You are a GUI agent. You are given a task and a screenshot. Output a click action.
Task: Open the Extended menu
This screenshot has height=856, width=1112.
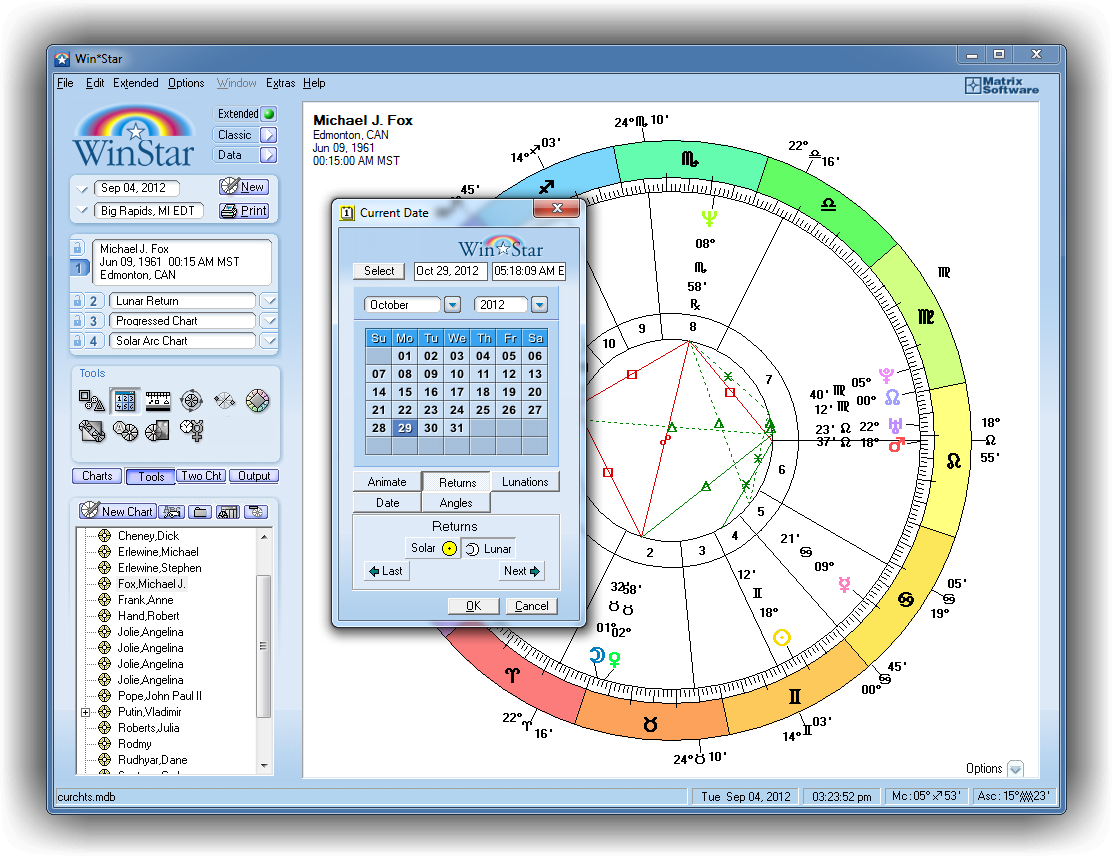click(x=135, y=83)
